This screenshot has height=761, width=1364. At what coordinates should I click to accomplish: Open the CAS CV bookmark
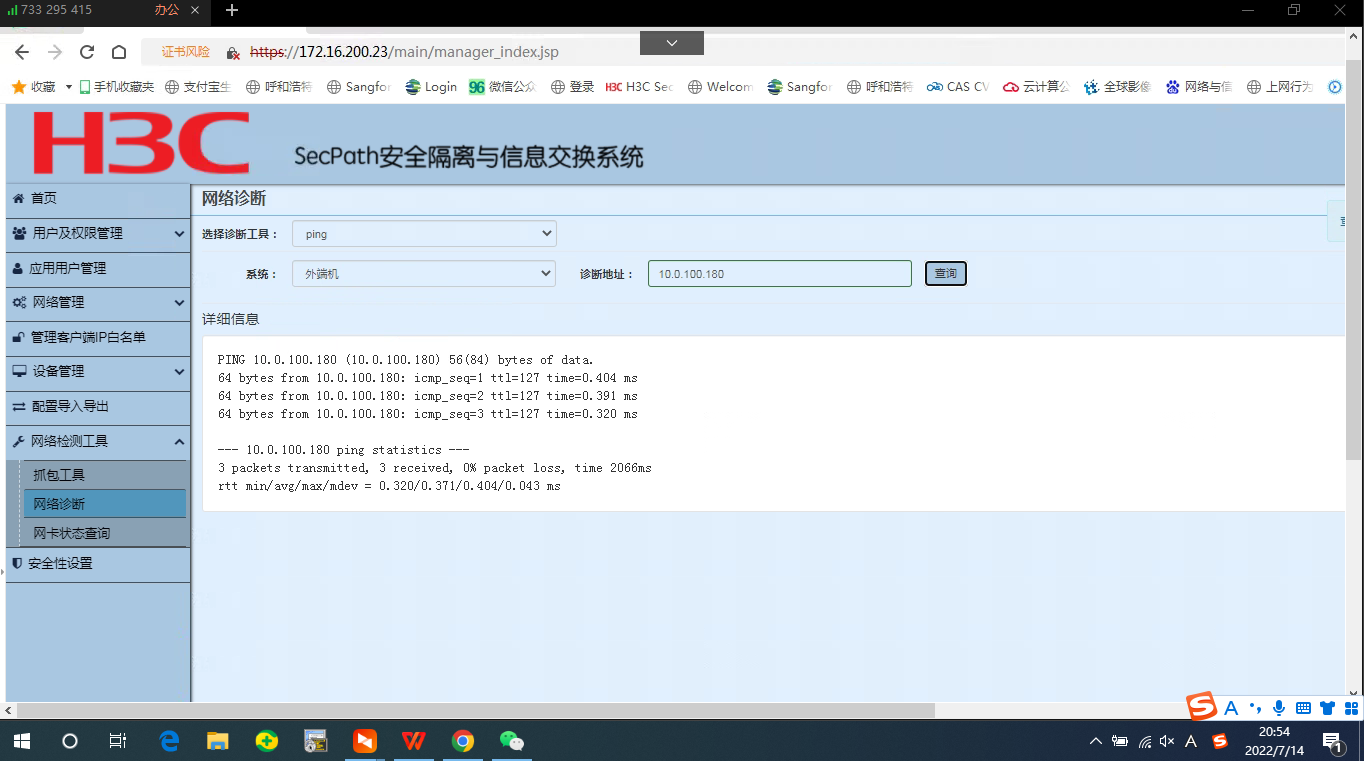click(x=957, y=87)
